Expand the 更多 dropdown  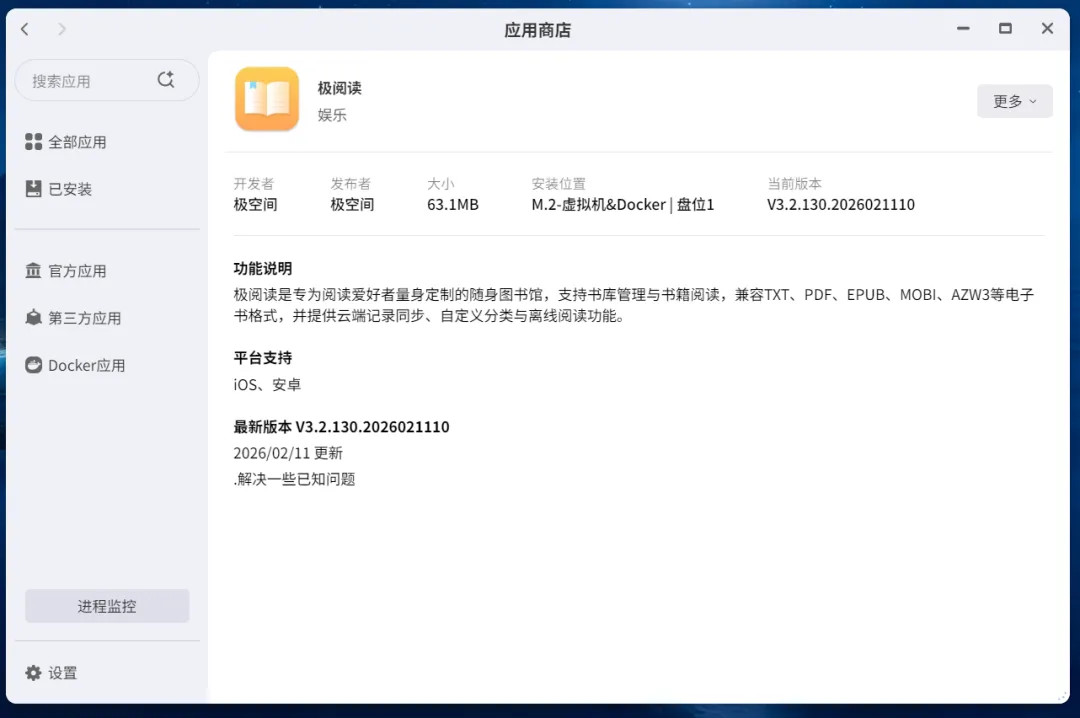click(x=1014, y=101)
